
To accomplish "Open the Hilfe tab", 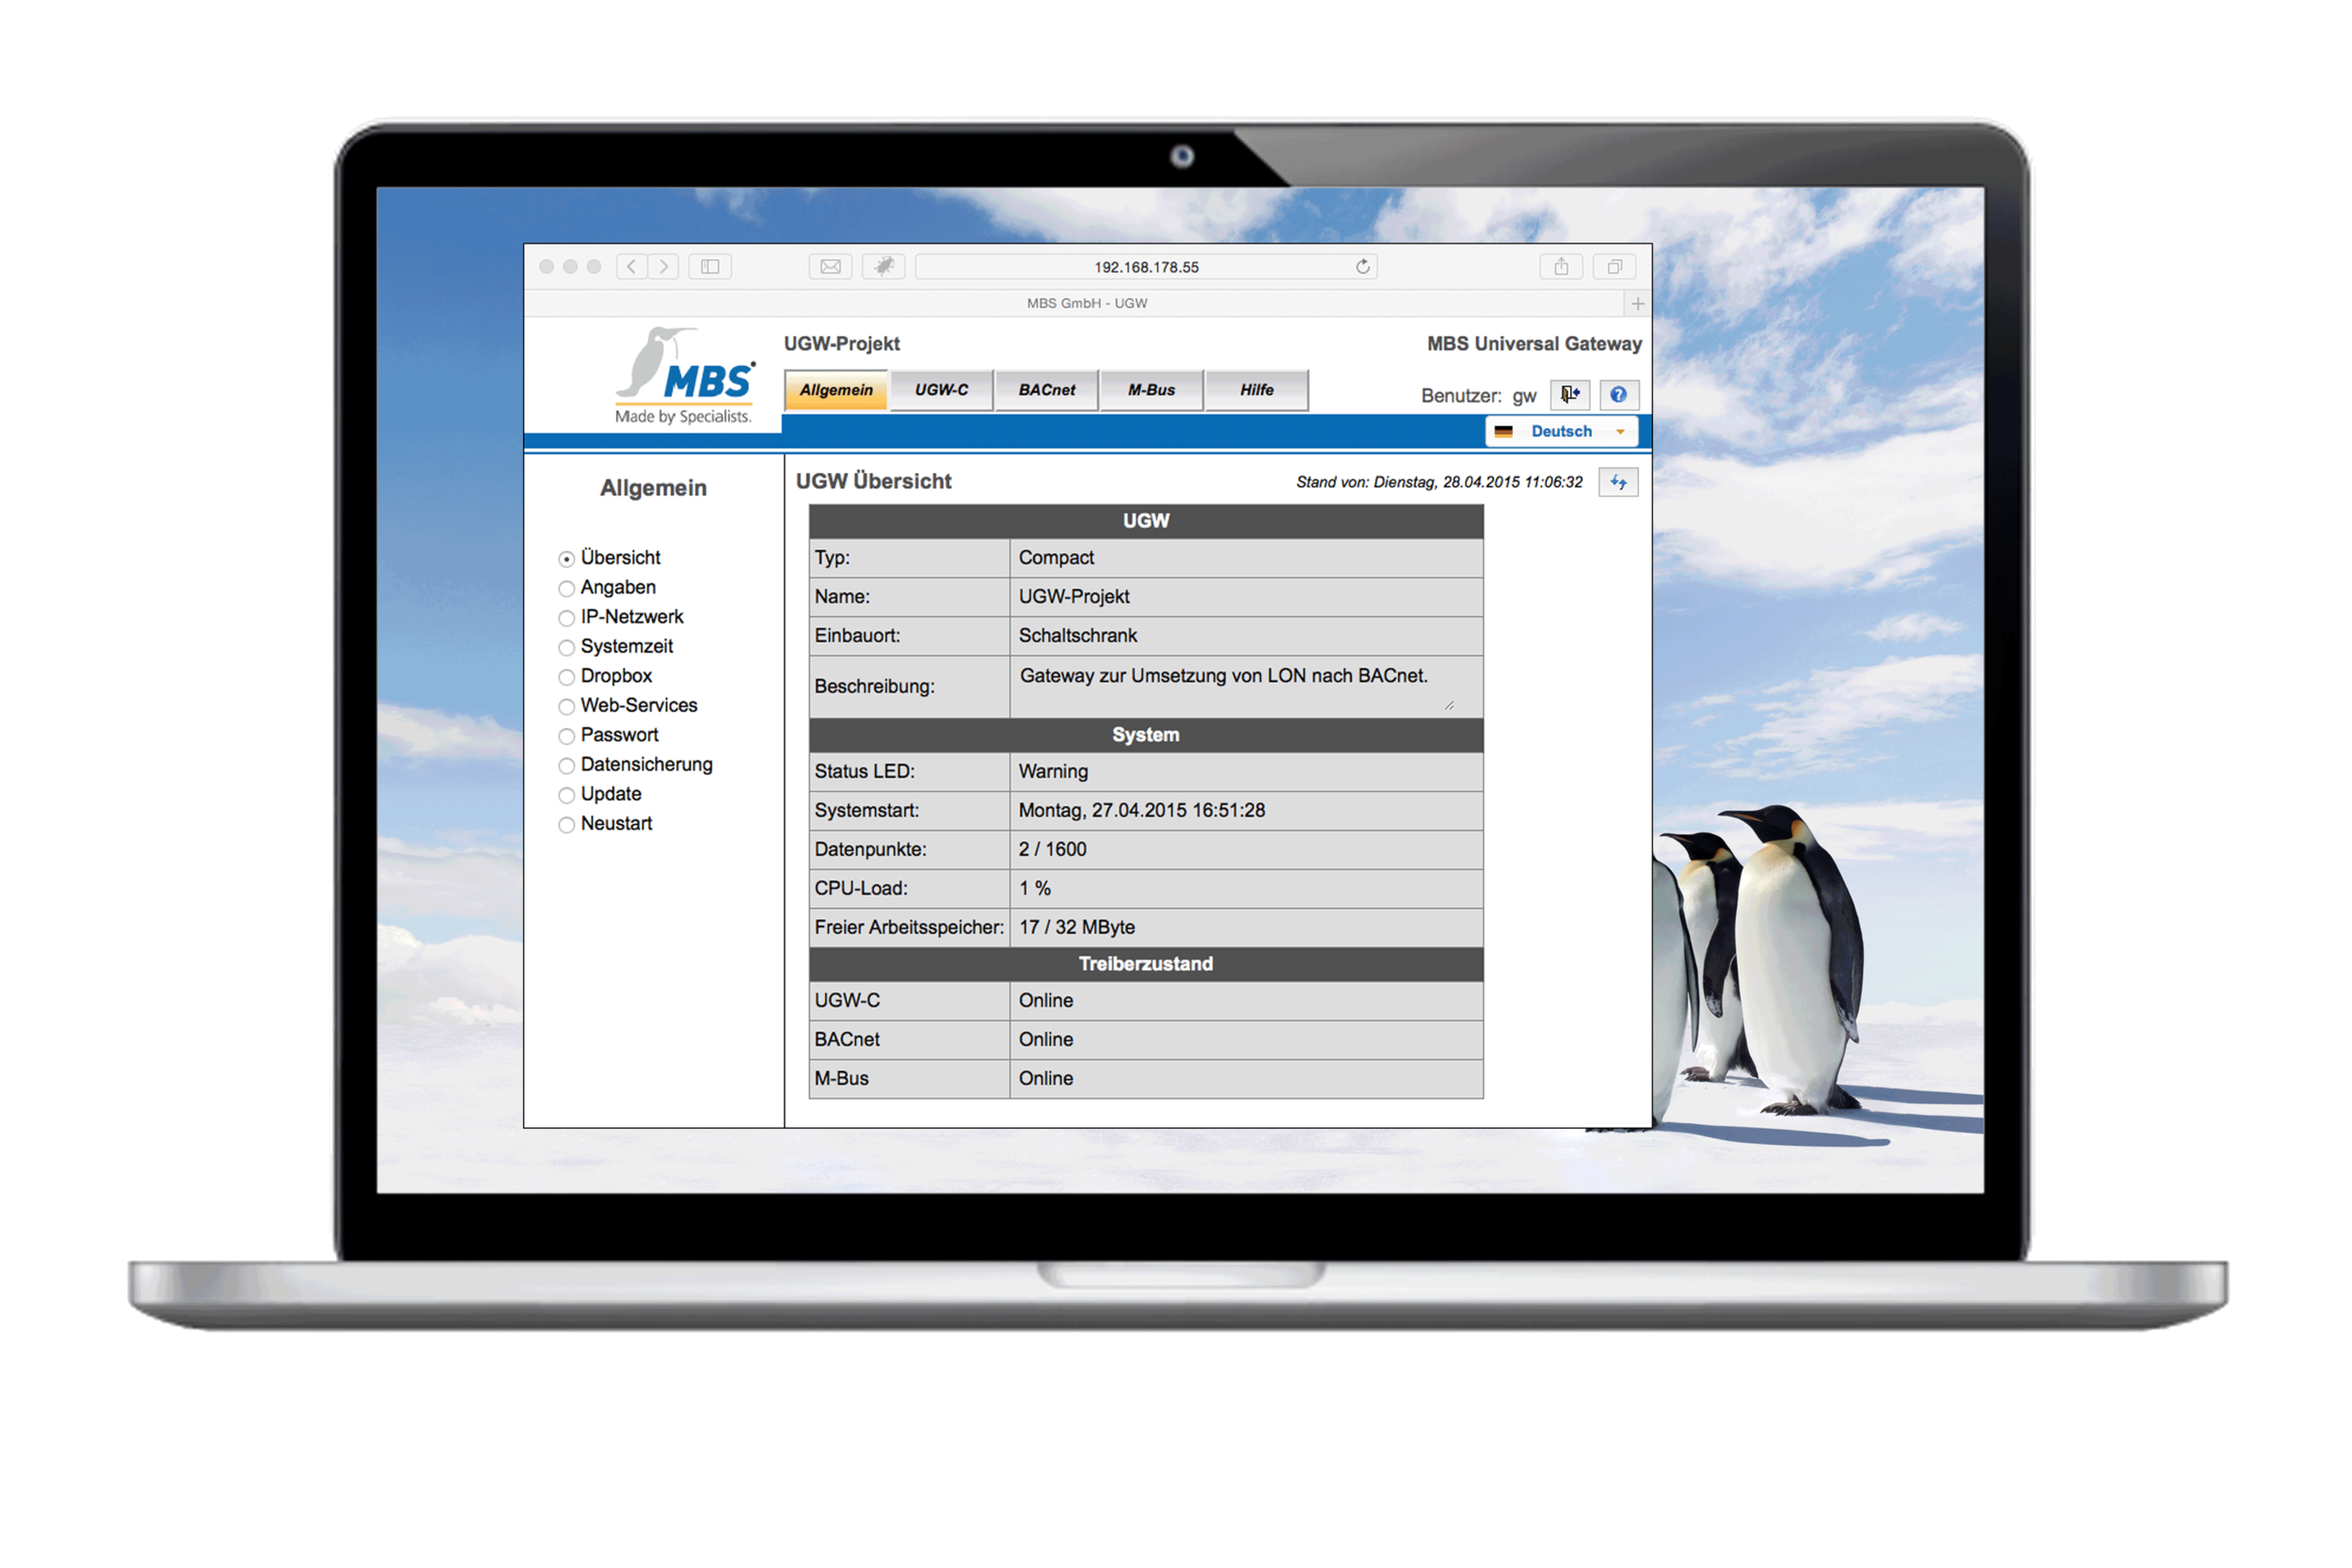I will pyautogui.click(x=1256, y=390).
